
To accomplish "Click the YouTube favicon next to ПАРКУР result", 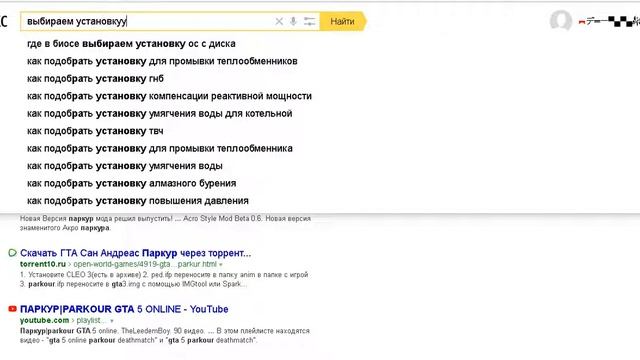I will click(x=12, y=309).
